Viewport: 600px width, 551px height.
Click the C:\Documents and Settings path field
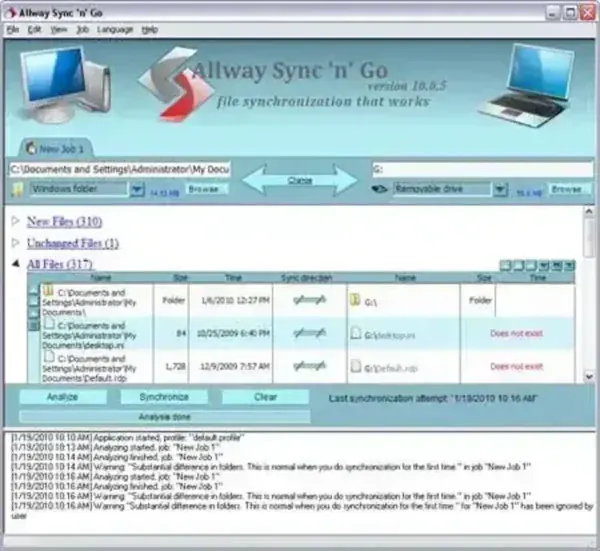120,169
